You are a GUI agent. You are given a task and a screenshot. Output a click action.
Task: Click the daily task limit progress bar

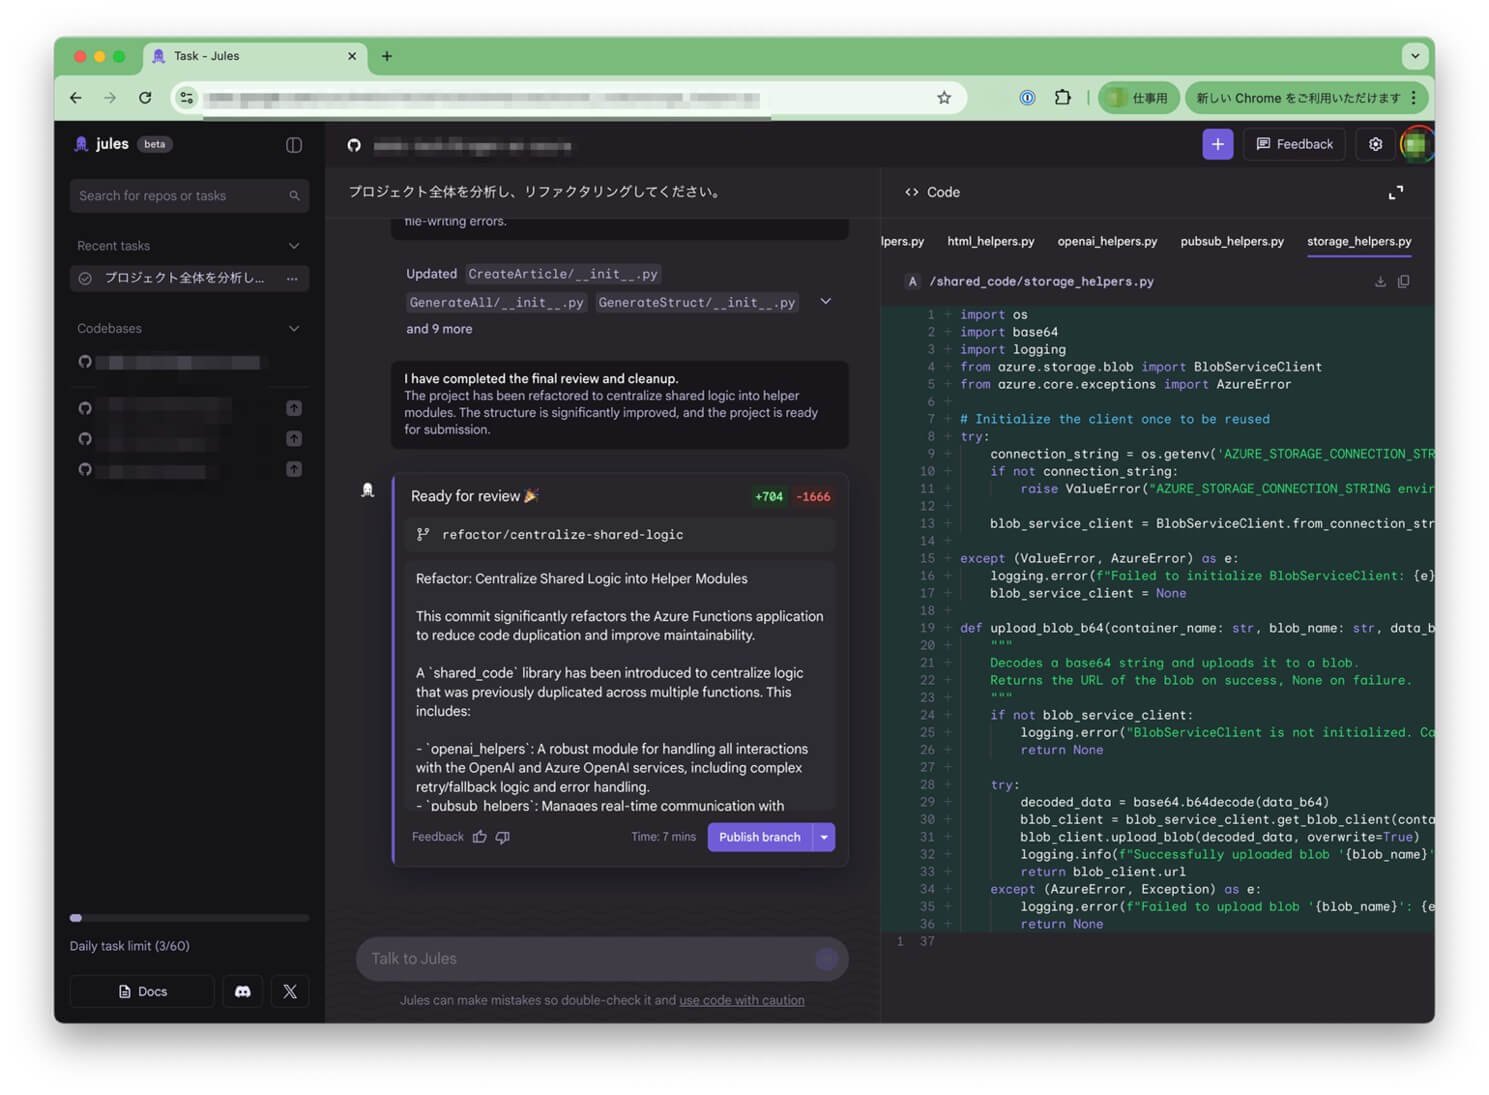click(x=189, y=918)
